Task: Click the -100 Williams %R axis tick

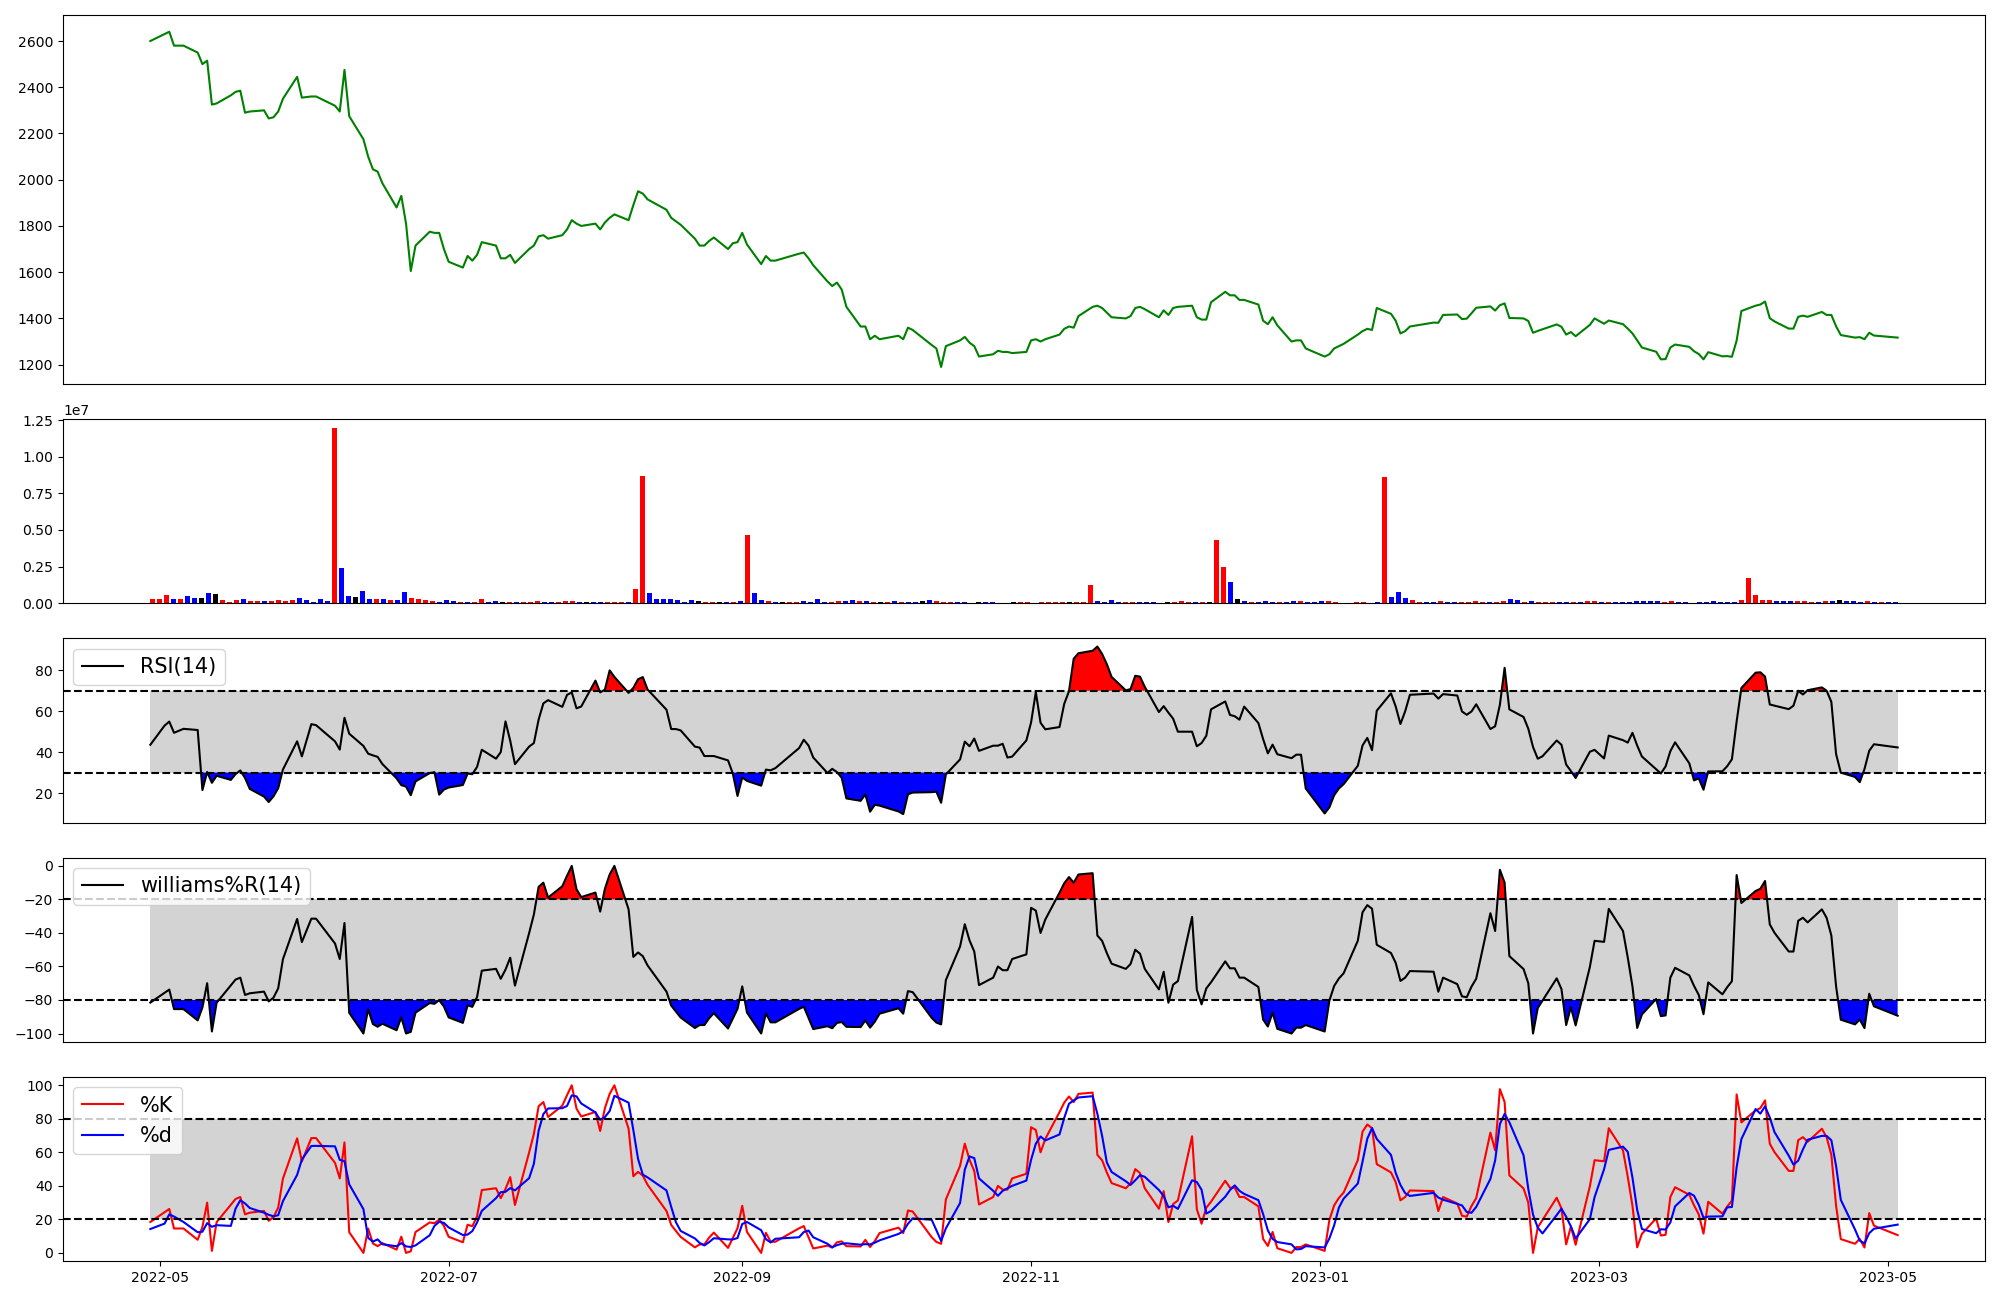Action: click(x=34, y=1034)
